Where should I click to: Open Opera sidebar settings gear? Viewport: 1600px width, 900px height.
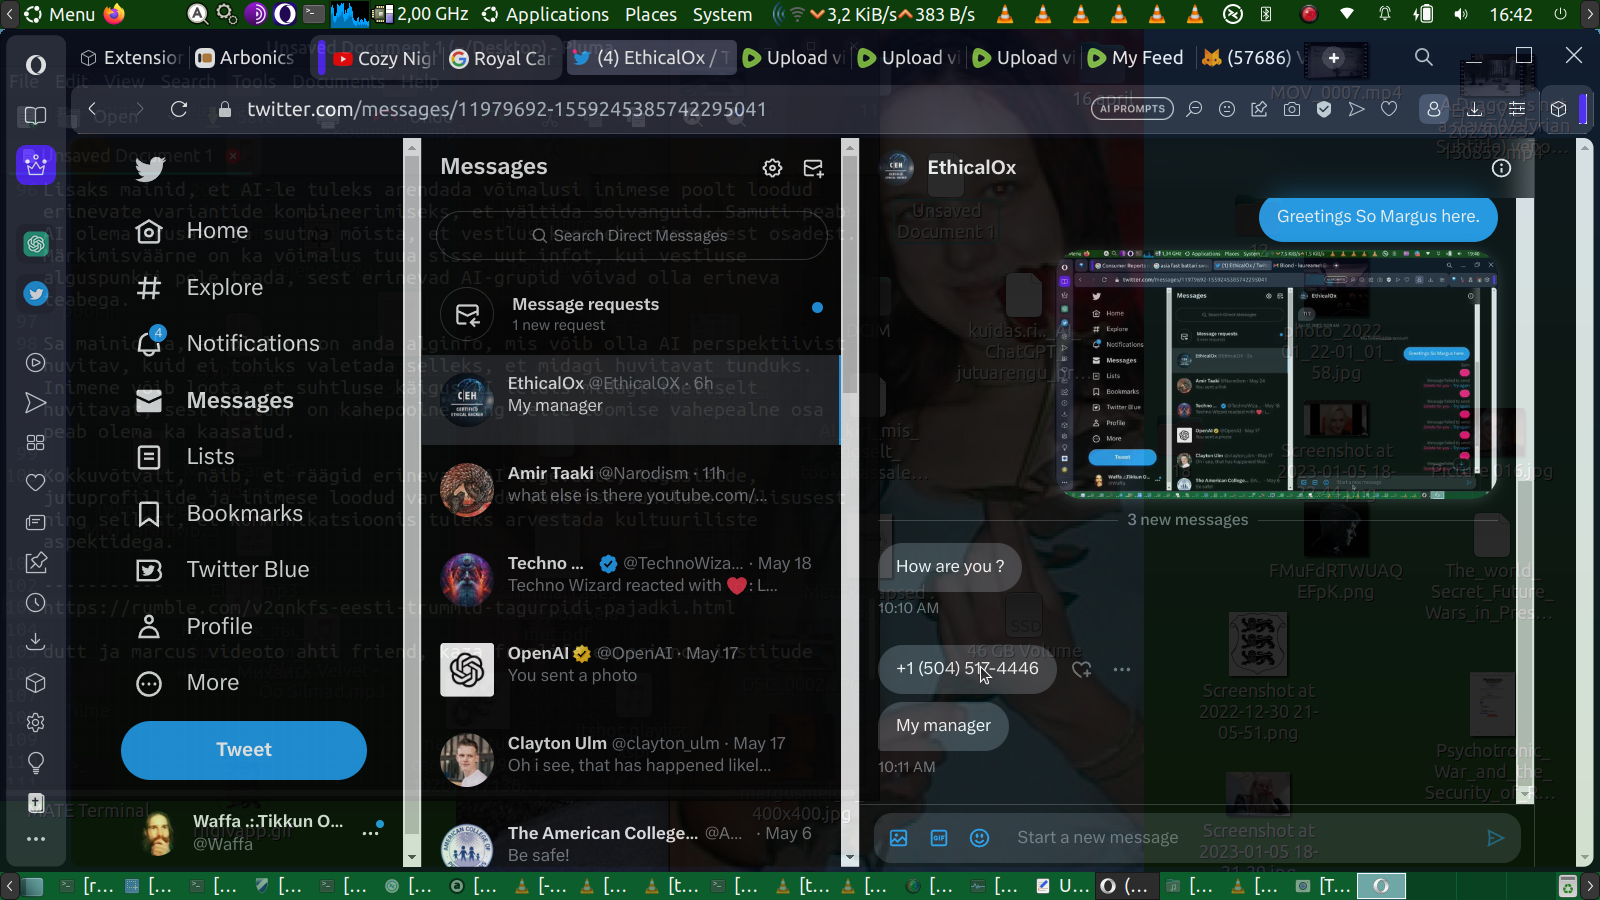(36, 722)
